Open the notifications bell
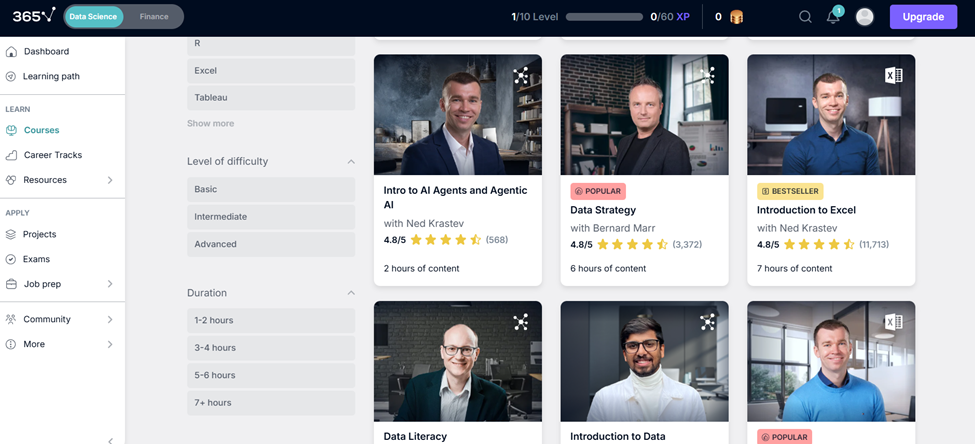Screen dimensions: 975x444 tap(833, 17)
